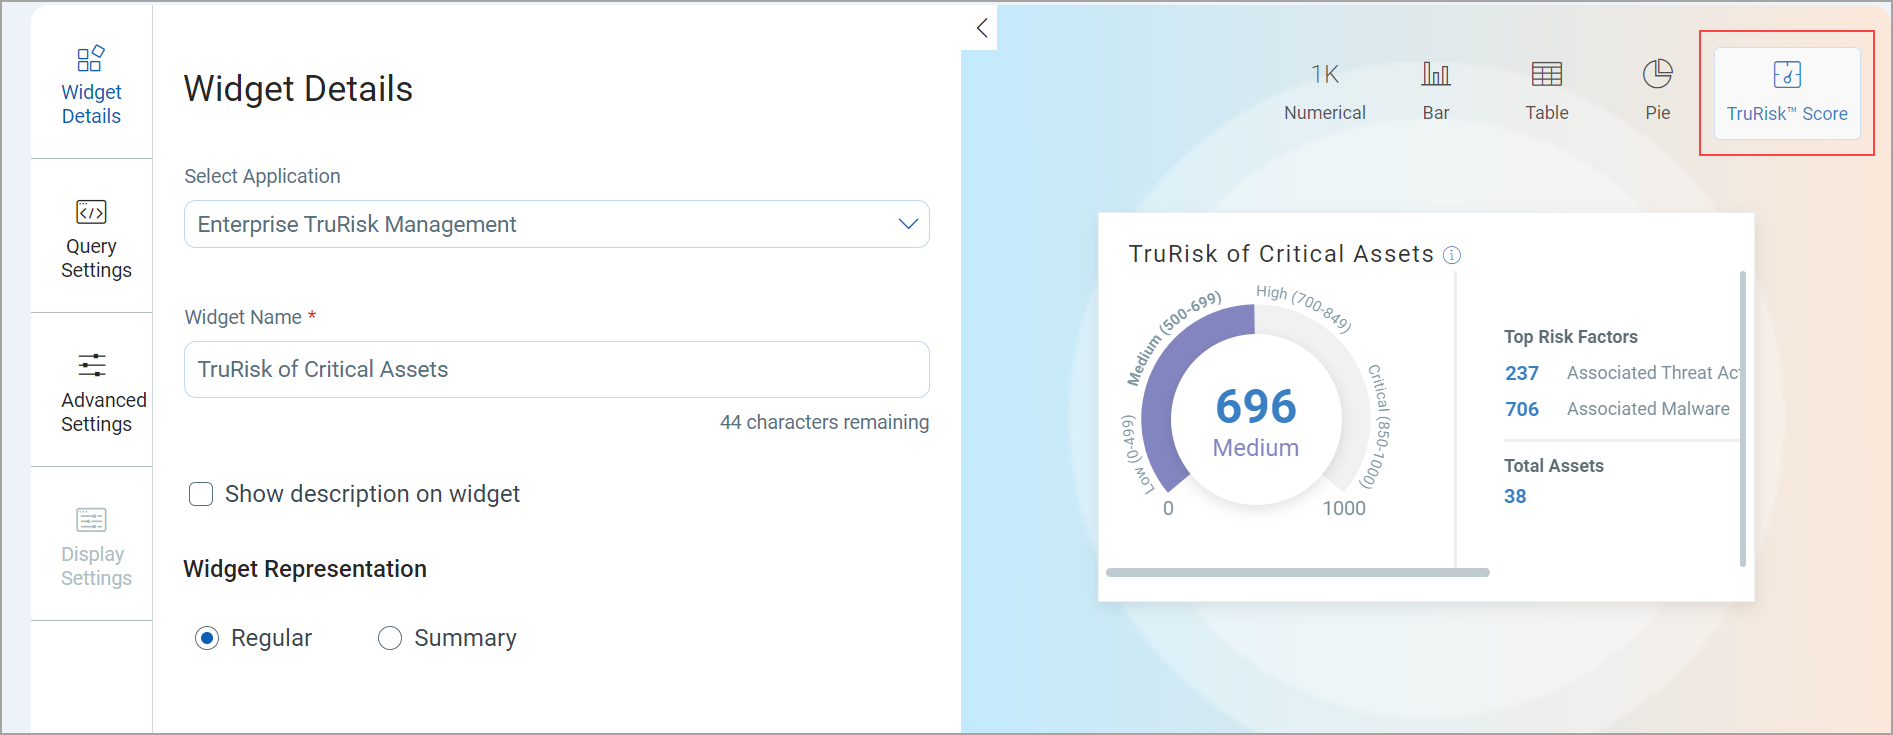The image size is (1893, 735).
Task: Select the TruRisk Score widget type
Action: tap(1786, 90)
